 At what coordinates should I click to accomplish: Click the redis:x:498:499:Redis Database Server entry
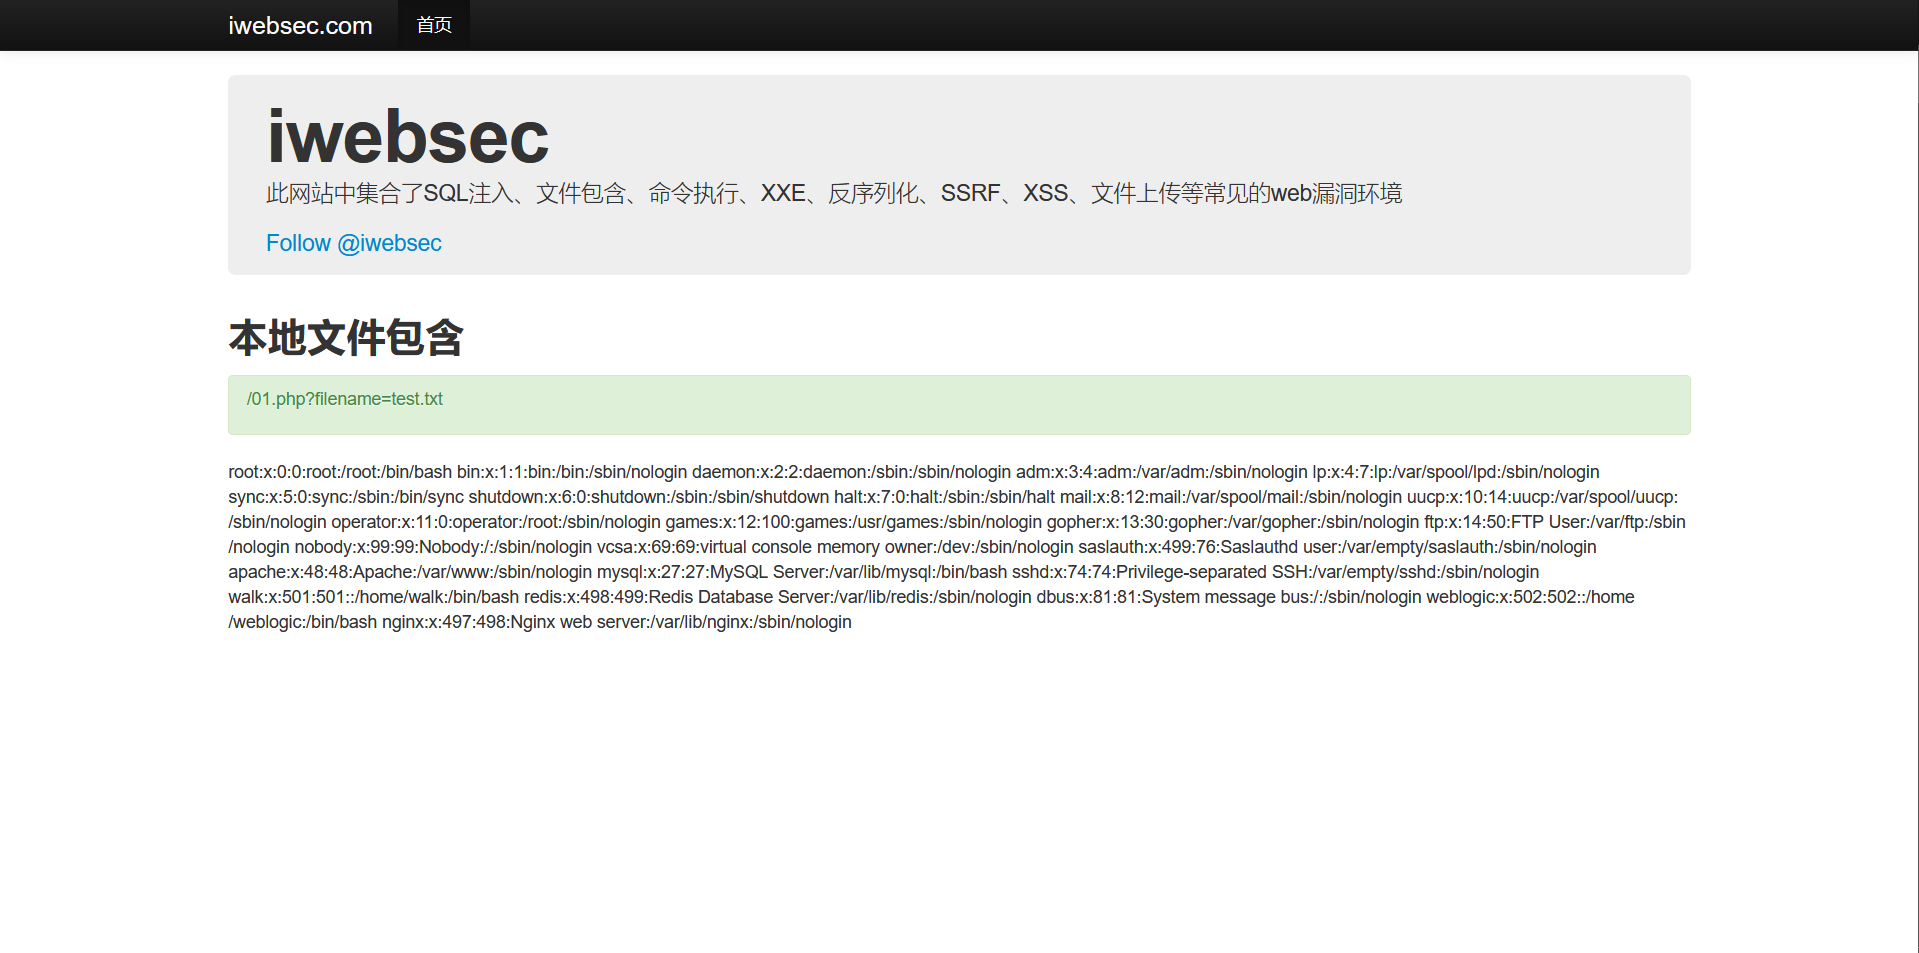point(778,597)
